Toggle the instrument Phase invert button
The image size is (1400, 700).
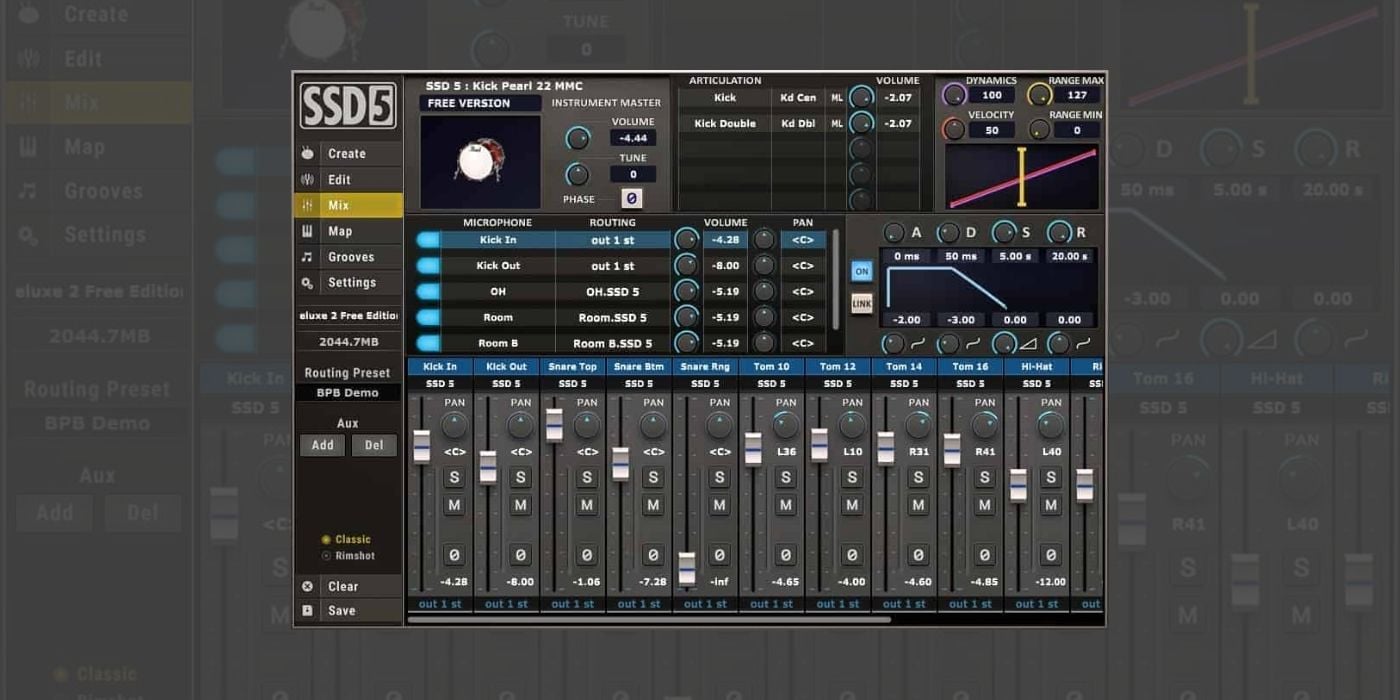631,199
